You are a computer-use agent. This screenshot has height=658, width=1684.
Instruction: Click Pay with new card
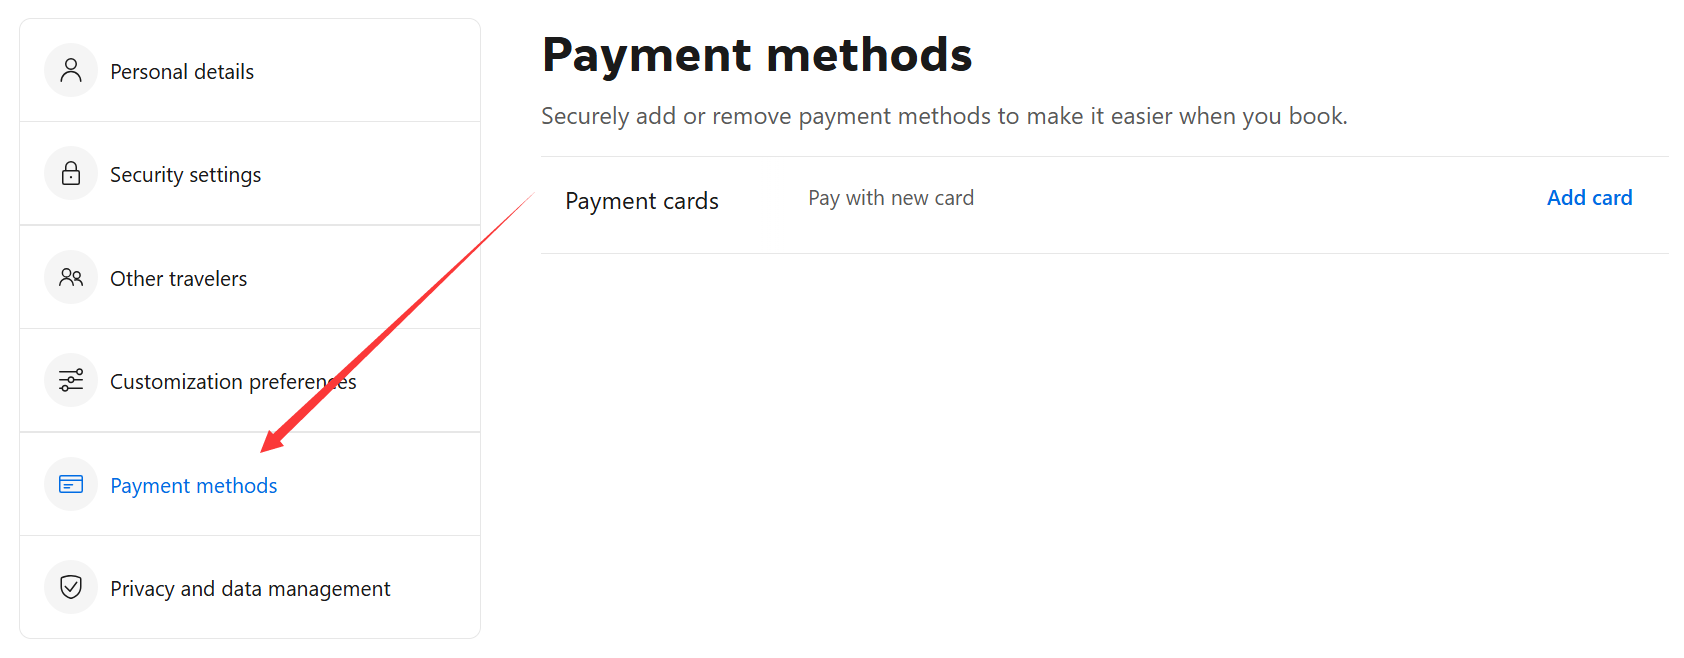(x=890, y=197)
